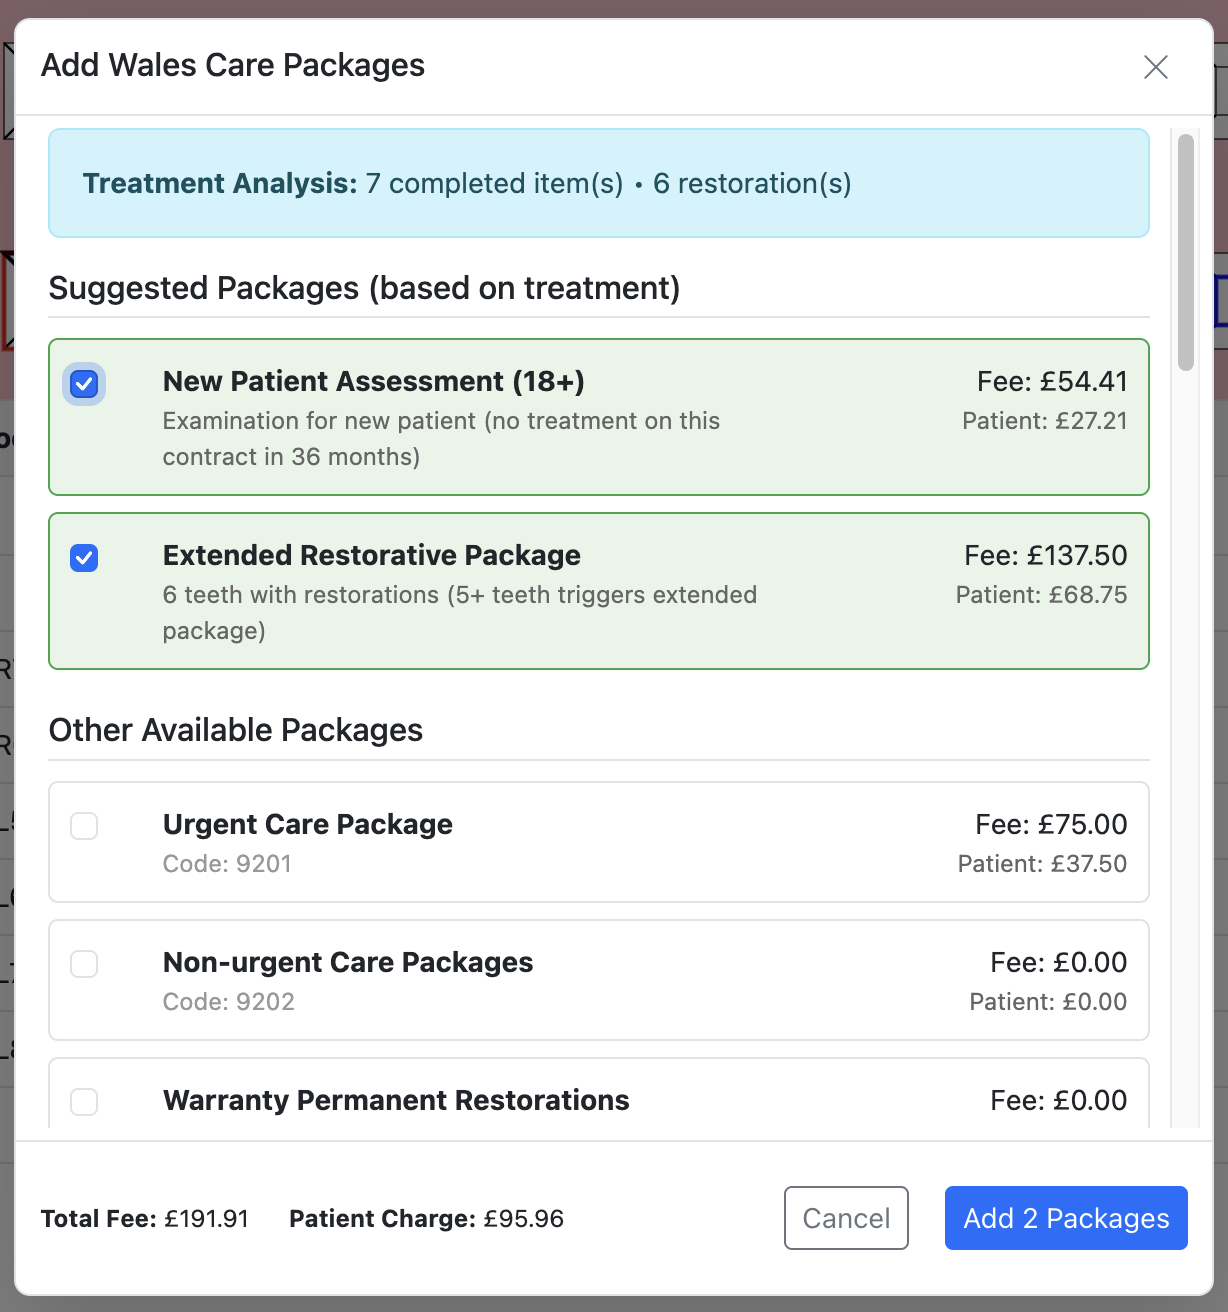Click the Code: 9201 label
1228x1312 pixels.
227,864
